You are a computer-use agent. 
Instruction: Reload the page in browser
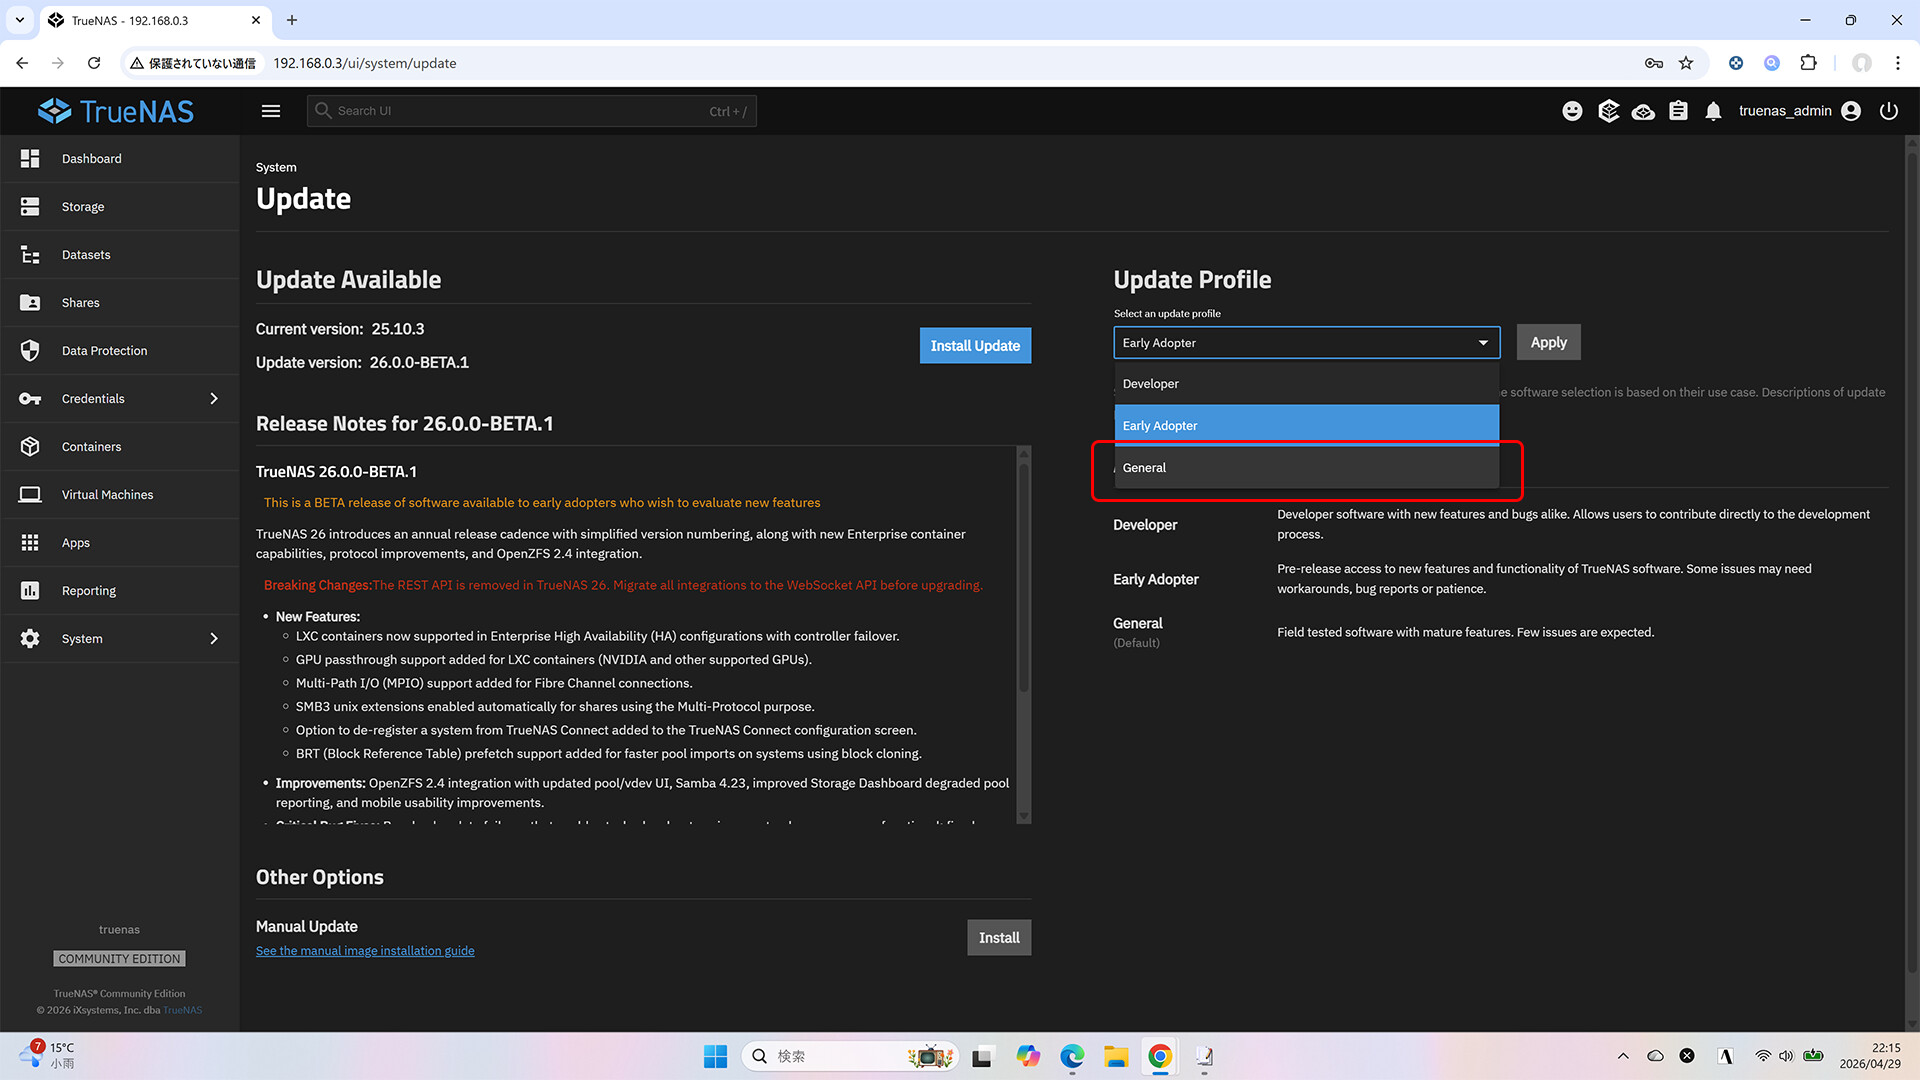tap(94, 63)
